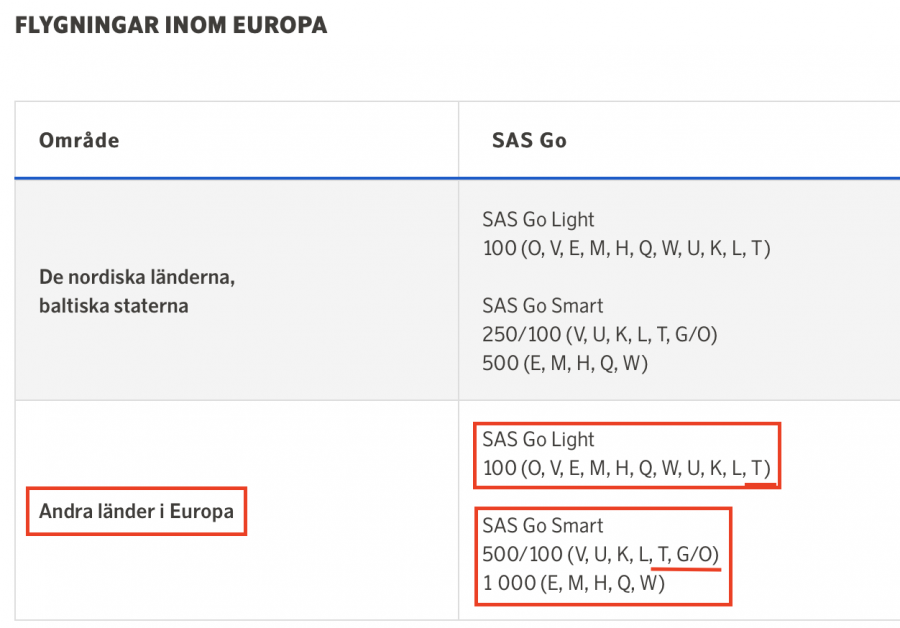Click SAS Go Light in the Nordic row
Screen dimensions: 900x628
538,219
